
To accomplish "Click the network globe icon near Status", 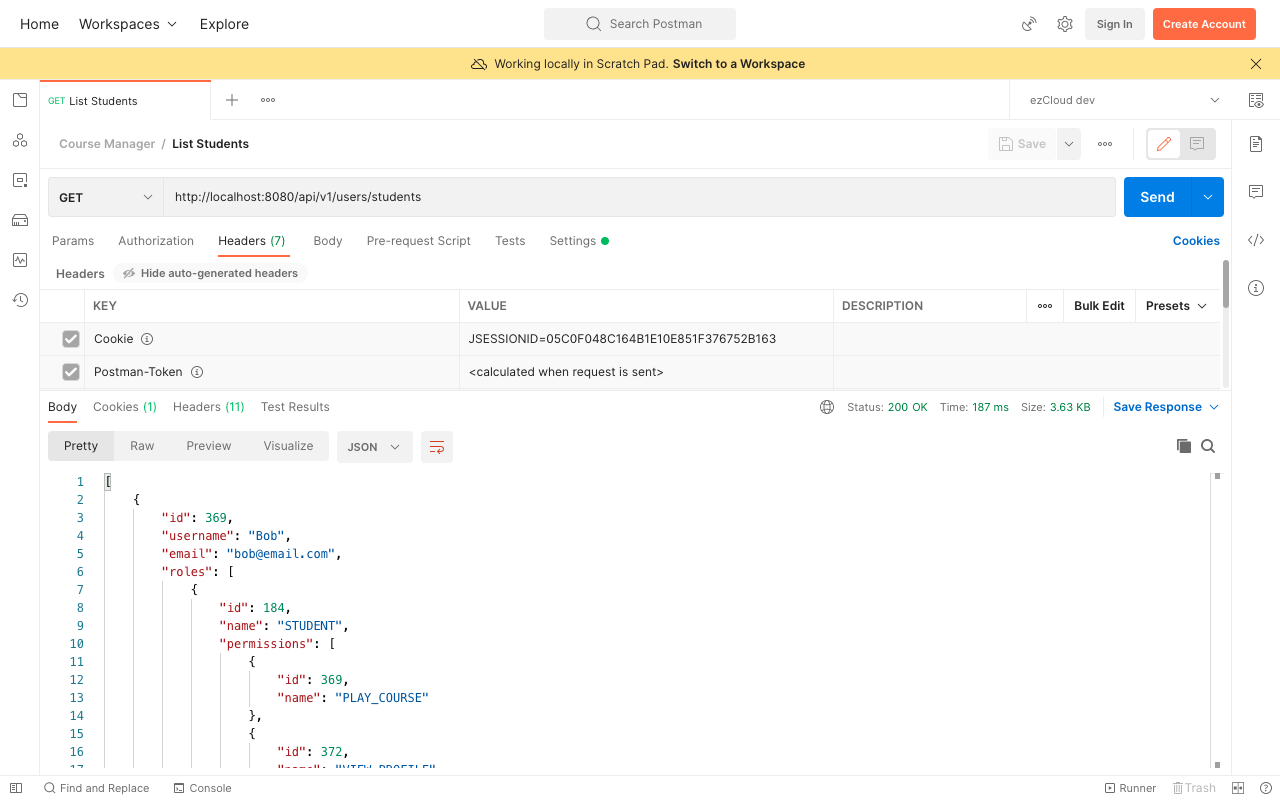I will (827, 407).
